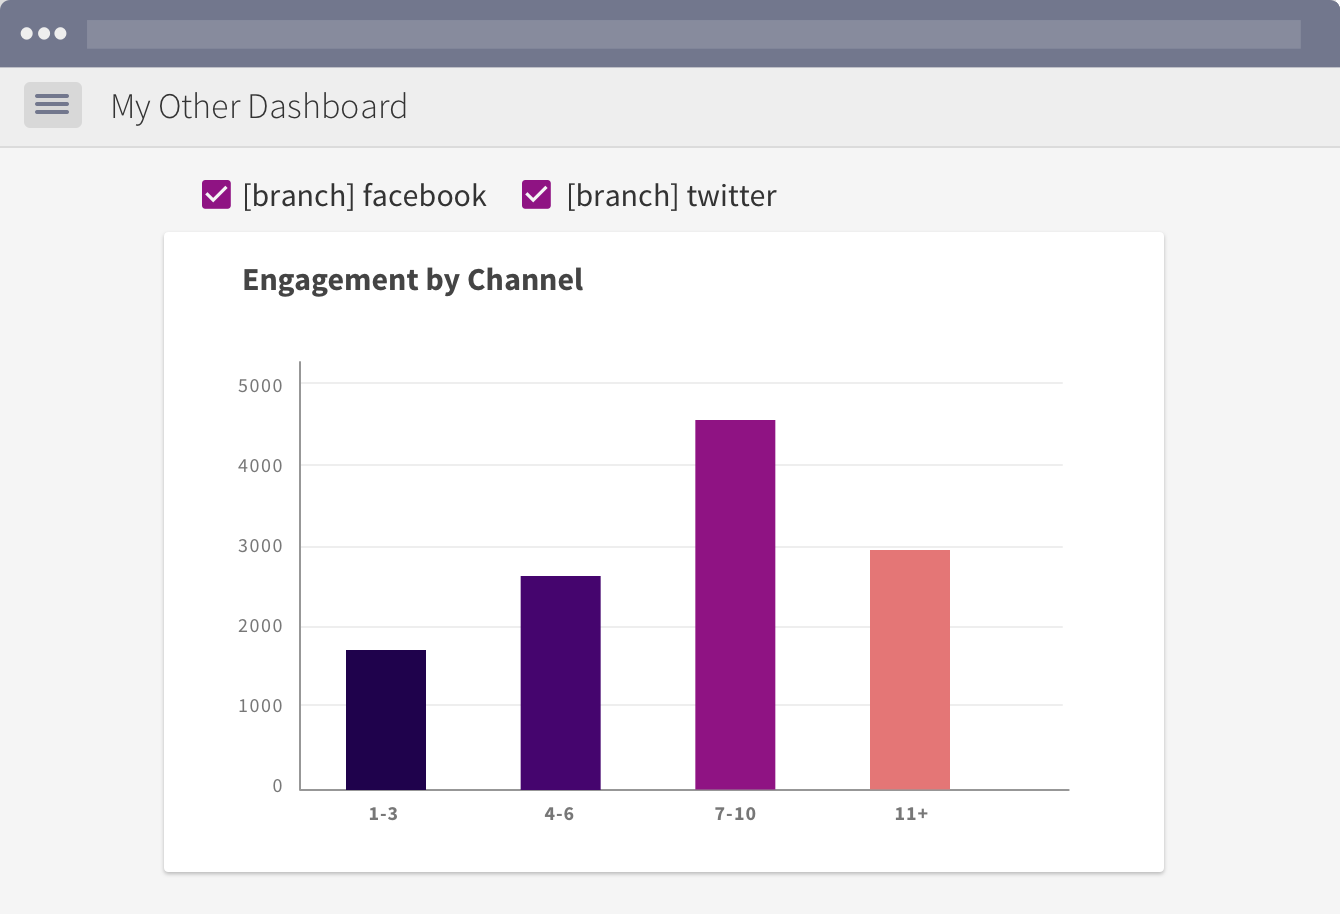The height and width of the screenshot is (914, 1340).
Task: Click the "[branch] twitter" label text
Action: pos(671,196)
